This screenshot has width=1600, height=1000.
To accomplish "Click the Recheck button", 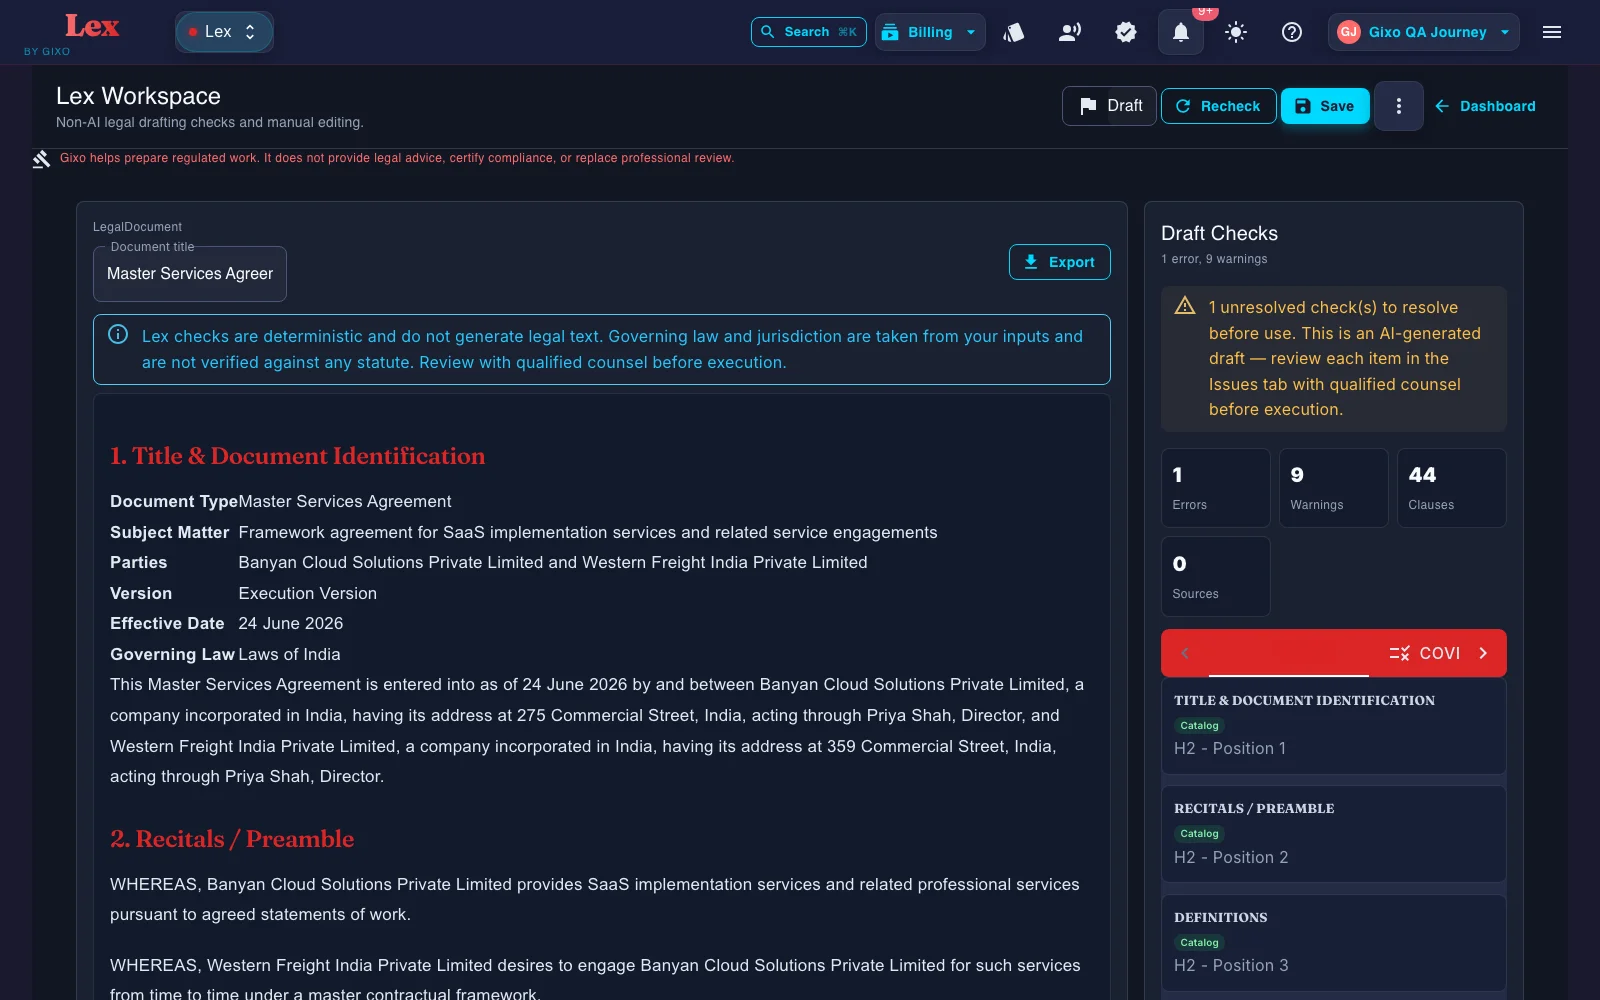I will tap(1218, 106).
